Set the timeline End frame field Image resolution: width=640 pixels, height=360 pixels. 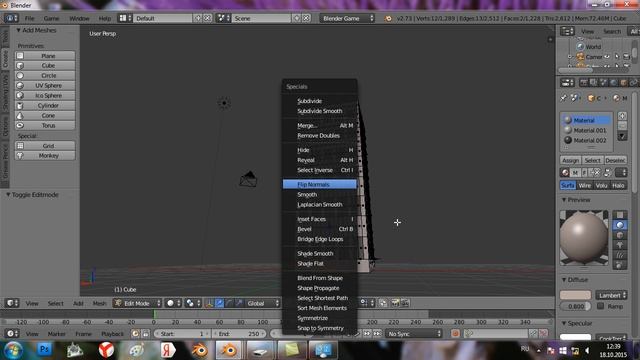[x=239, y=334]
